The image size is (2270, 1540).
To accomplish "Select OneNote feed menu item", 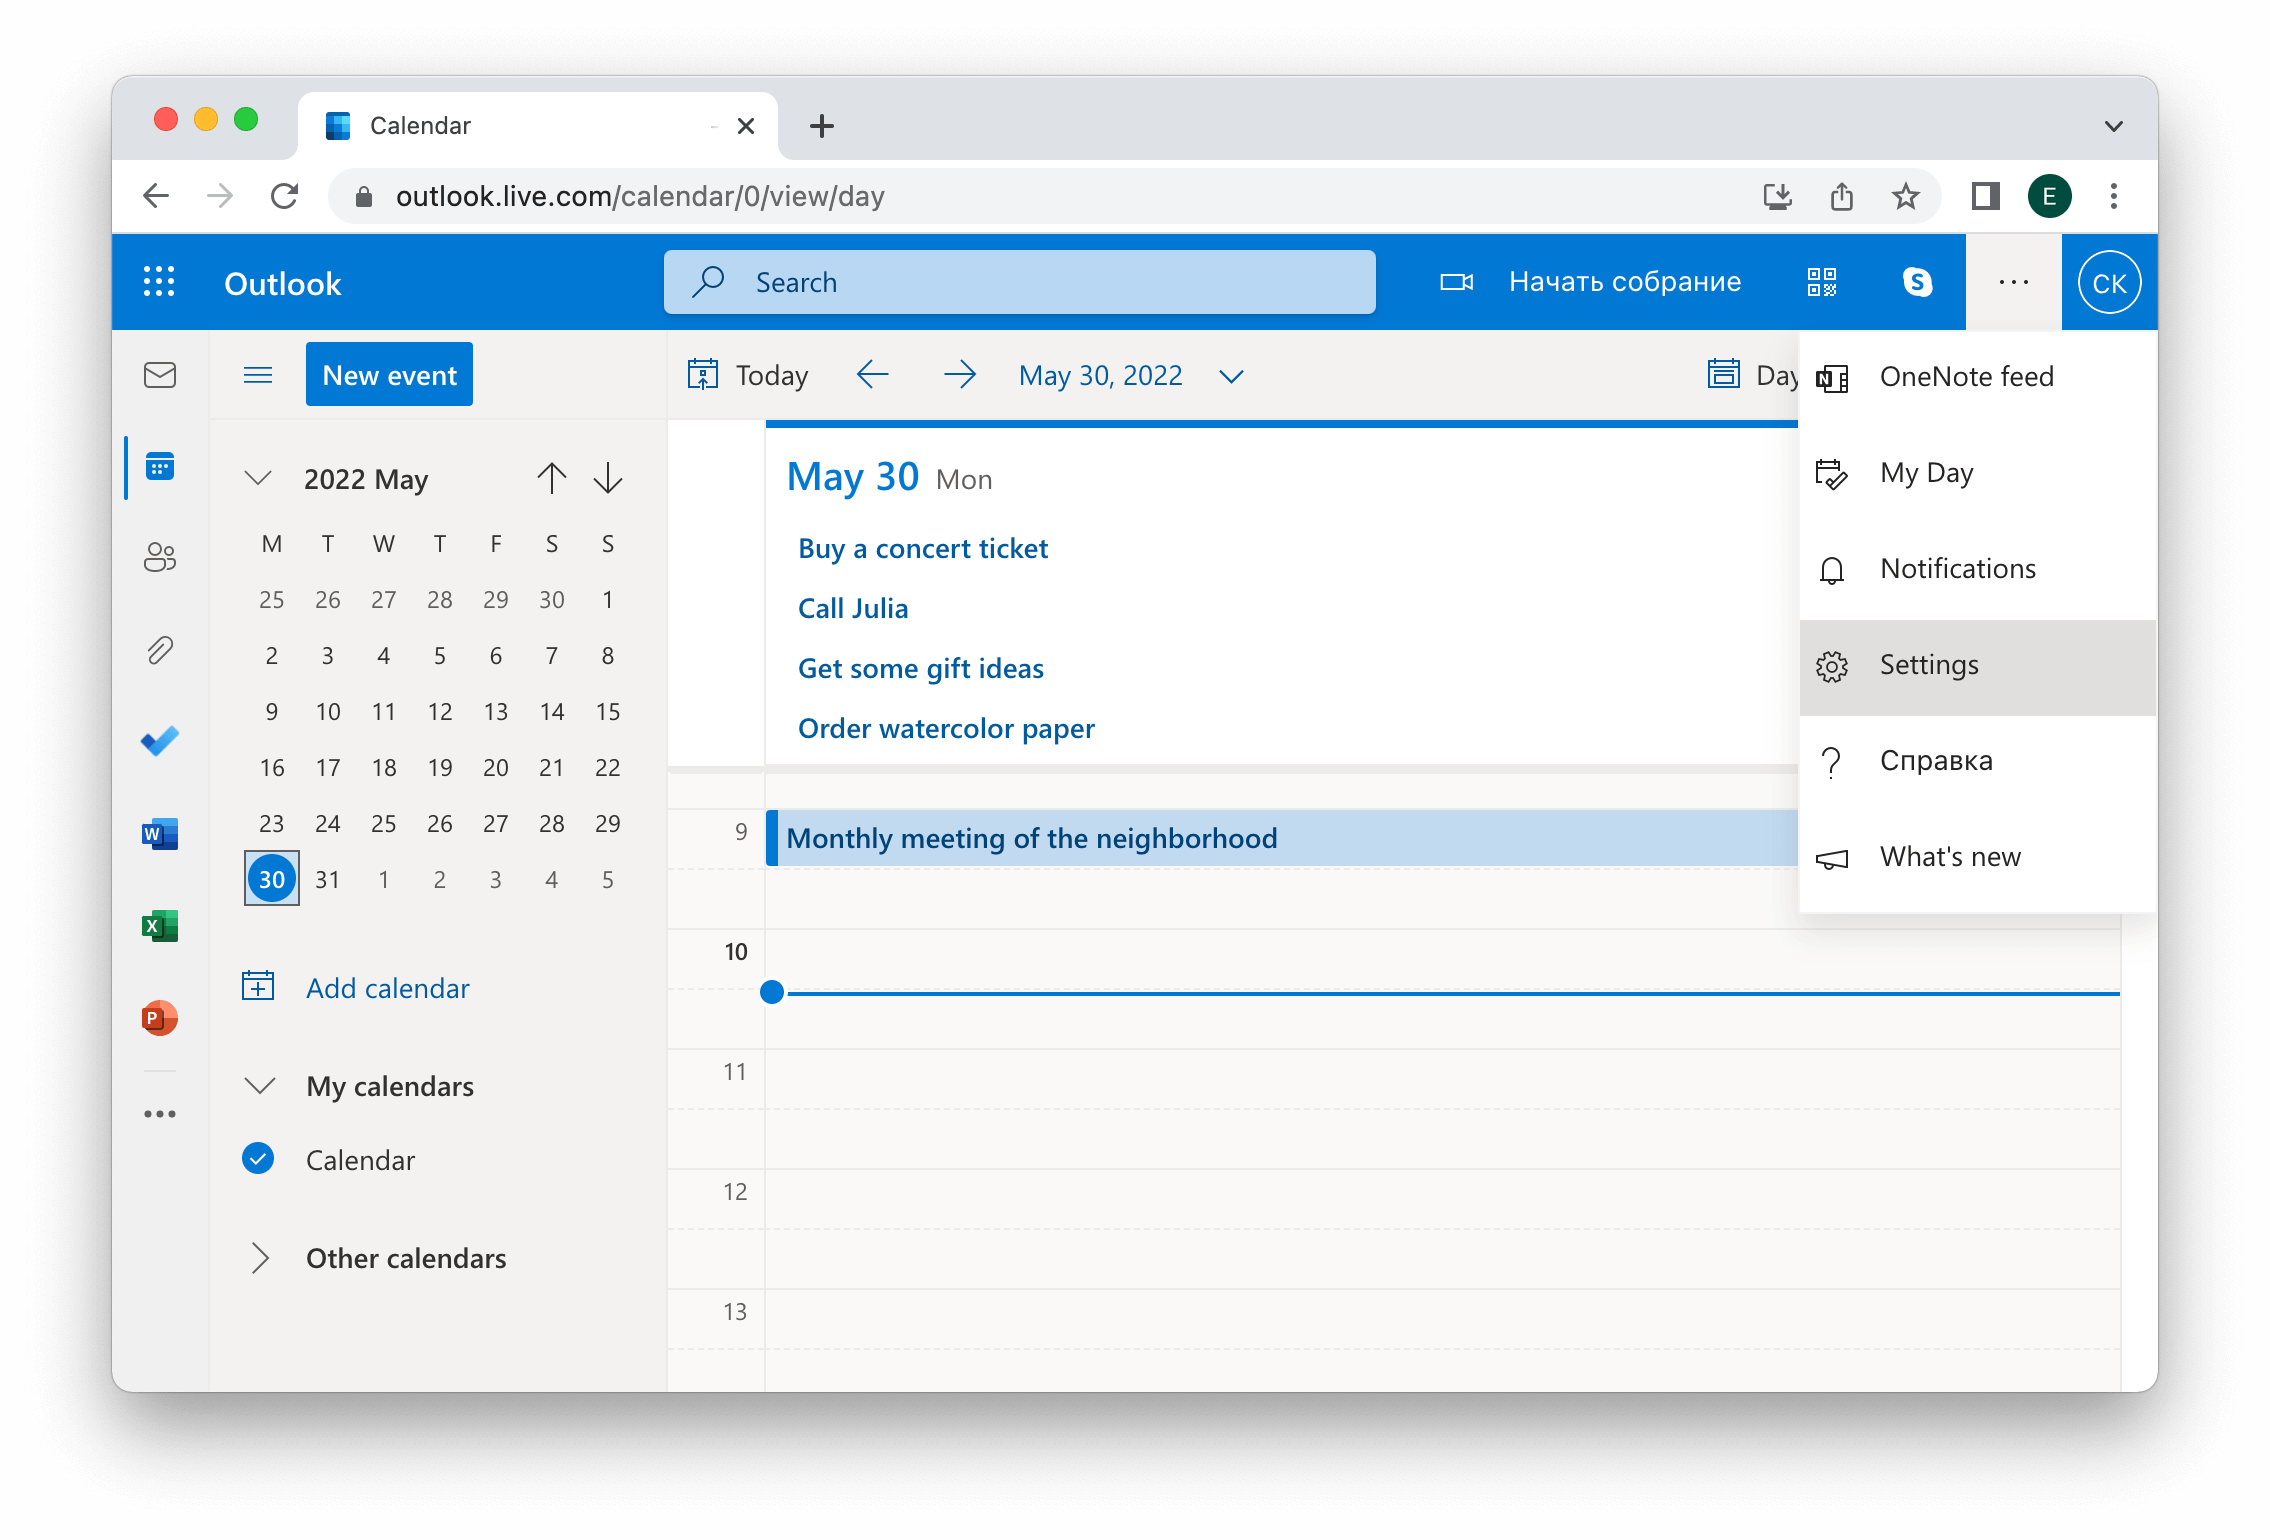I will [x=1978, y=376].
